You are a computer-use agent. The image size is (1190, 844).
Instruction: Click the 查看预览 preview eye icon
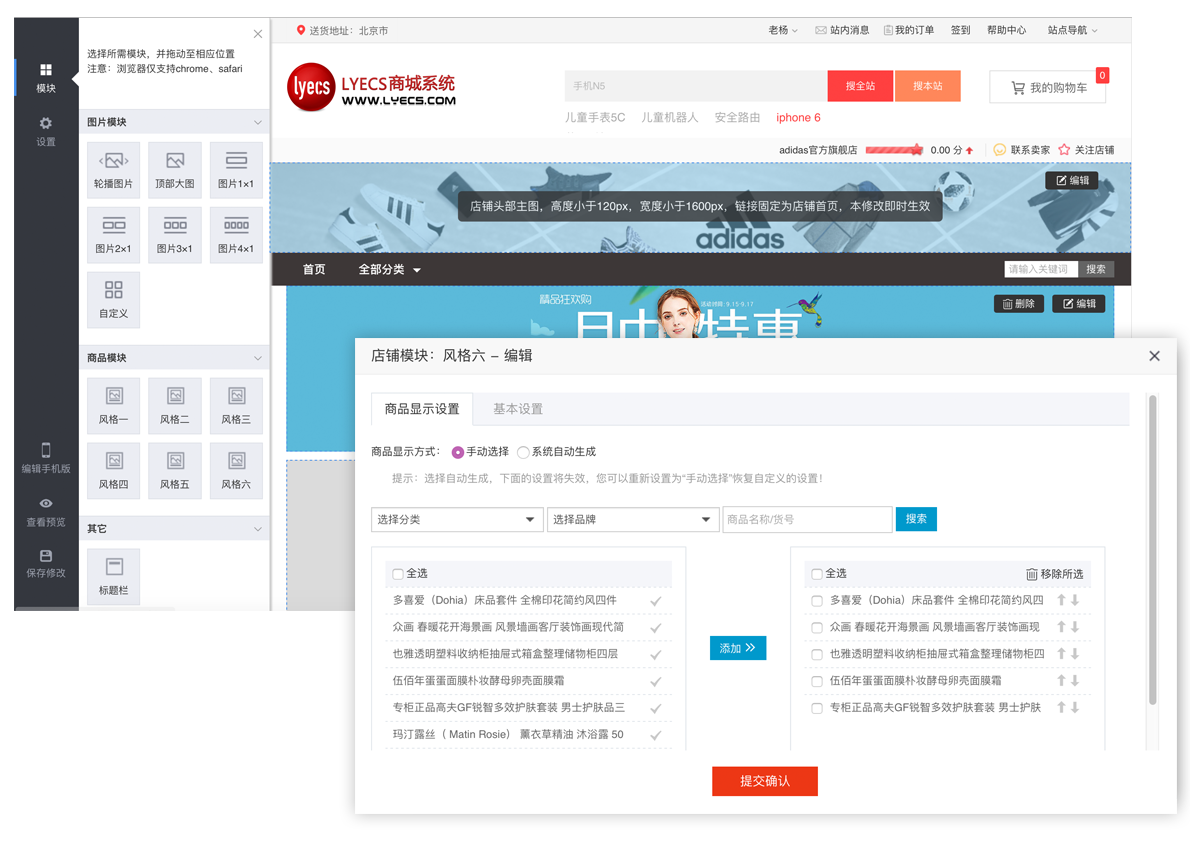tap(46, 512)
